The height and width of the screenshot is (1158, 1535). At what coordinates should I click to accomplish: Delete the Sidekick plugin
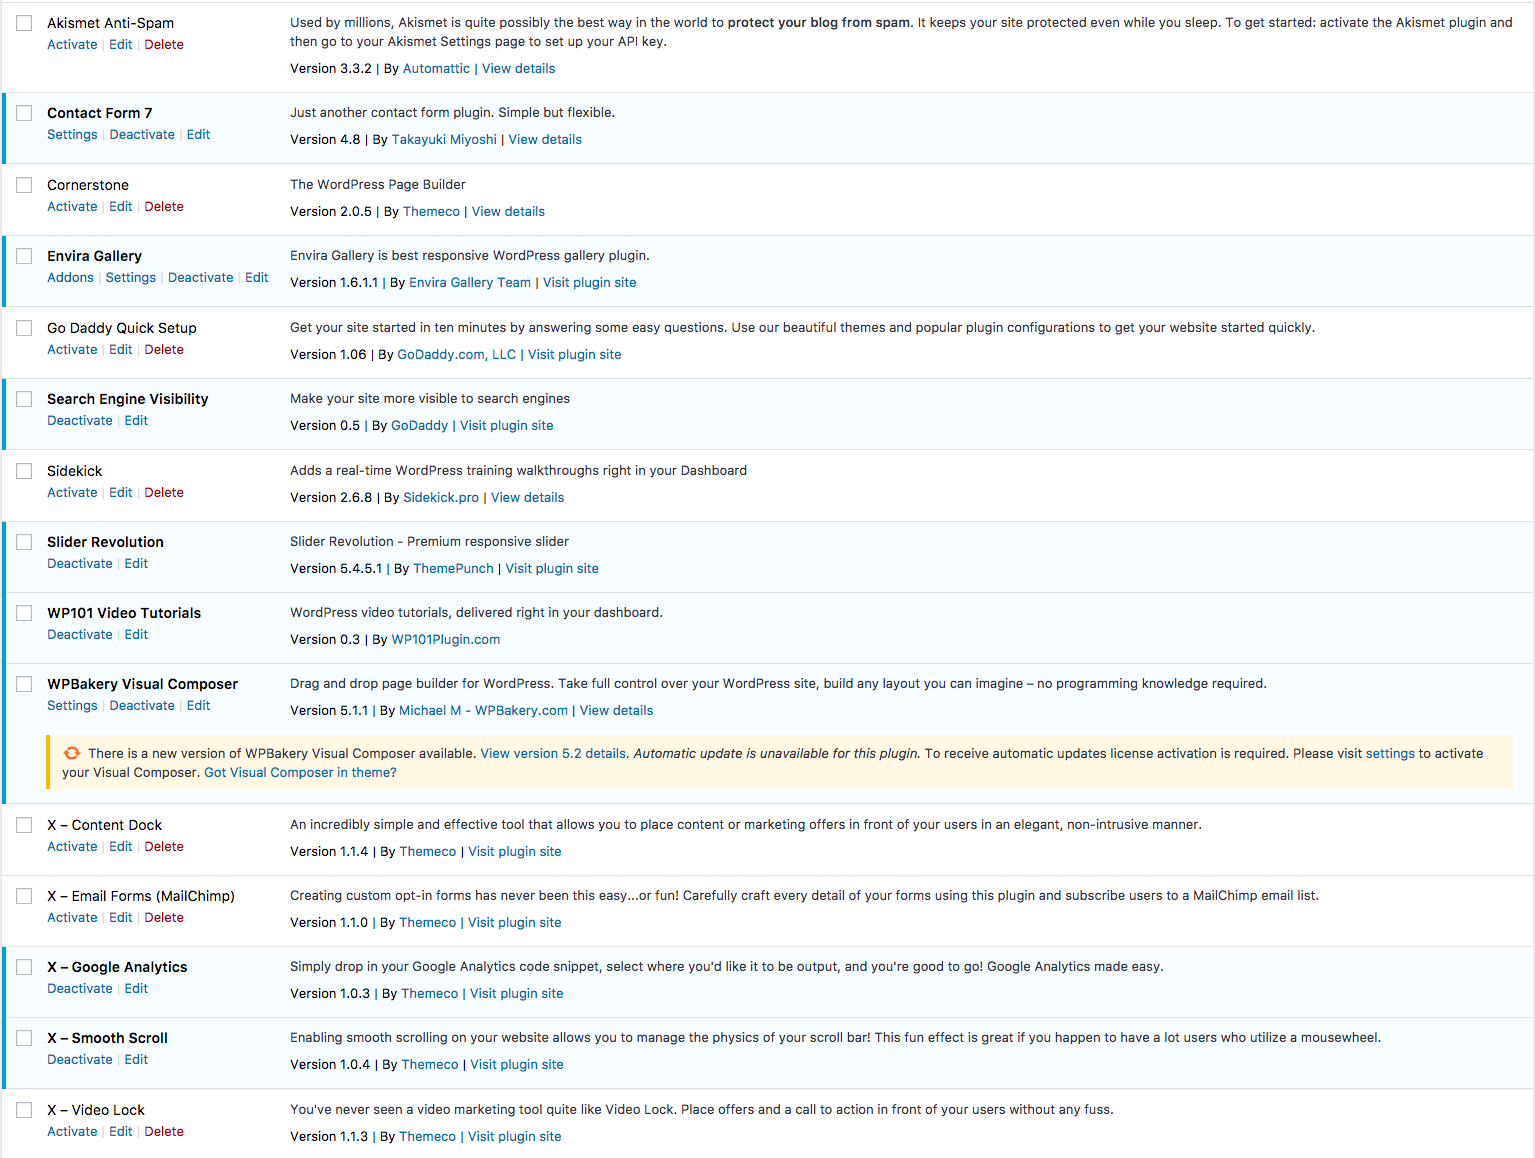click(164, 492)
